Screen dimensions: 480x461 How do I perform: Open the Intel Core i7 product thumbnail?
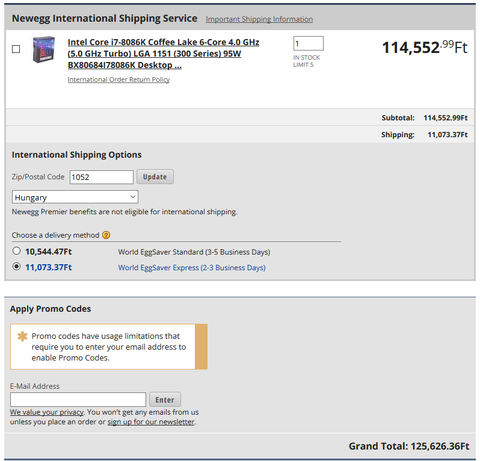tap(43, 49)
